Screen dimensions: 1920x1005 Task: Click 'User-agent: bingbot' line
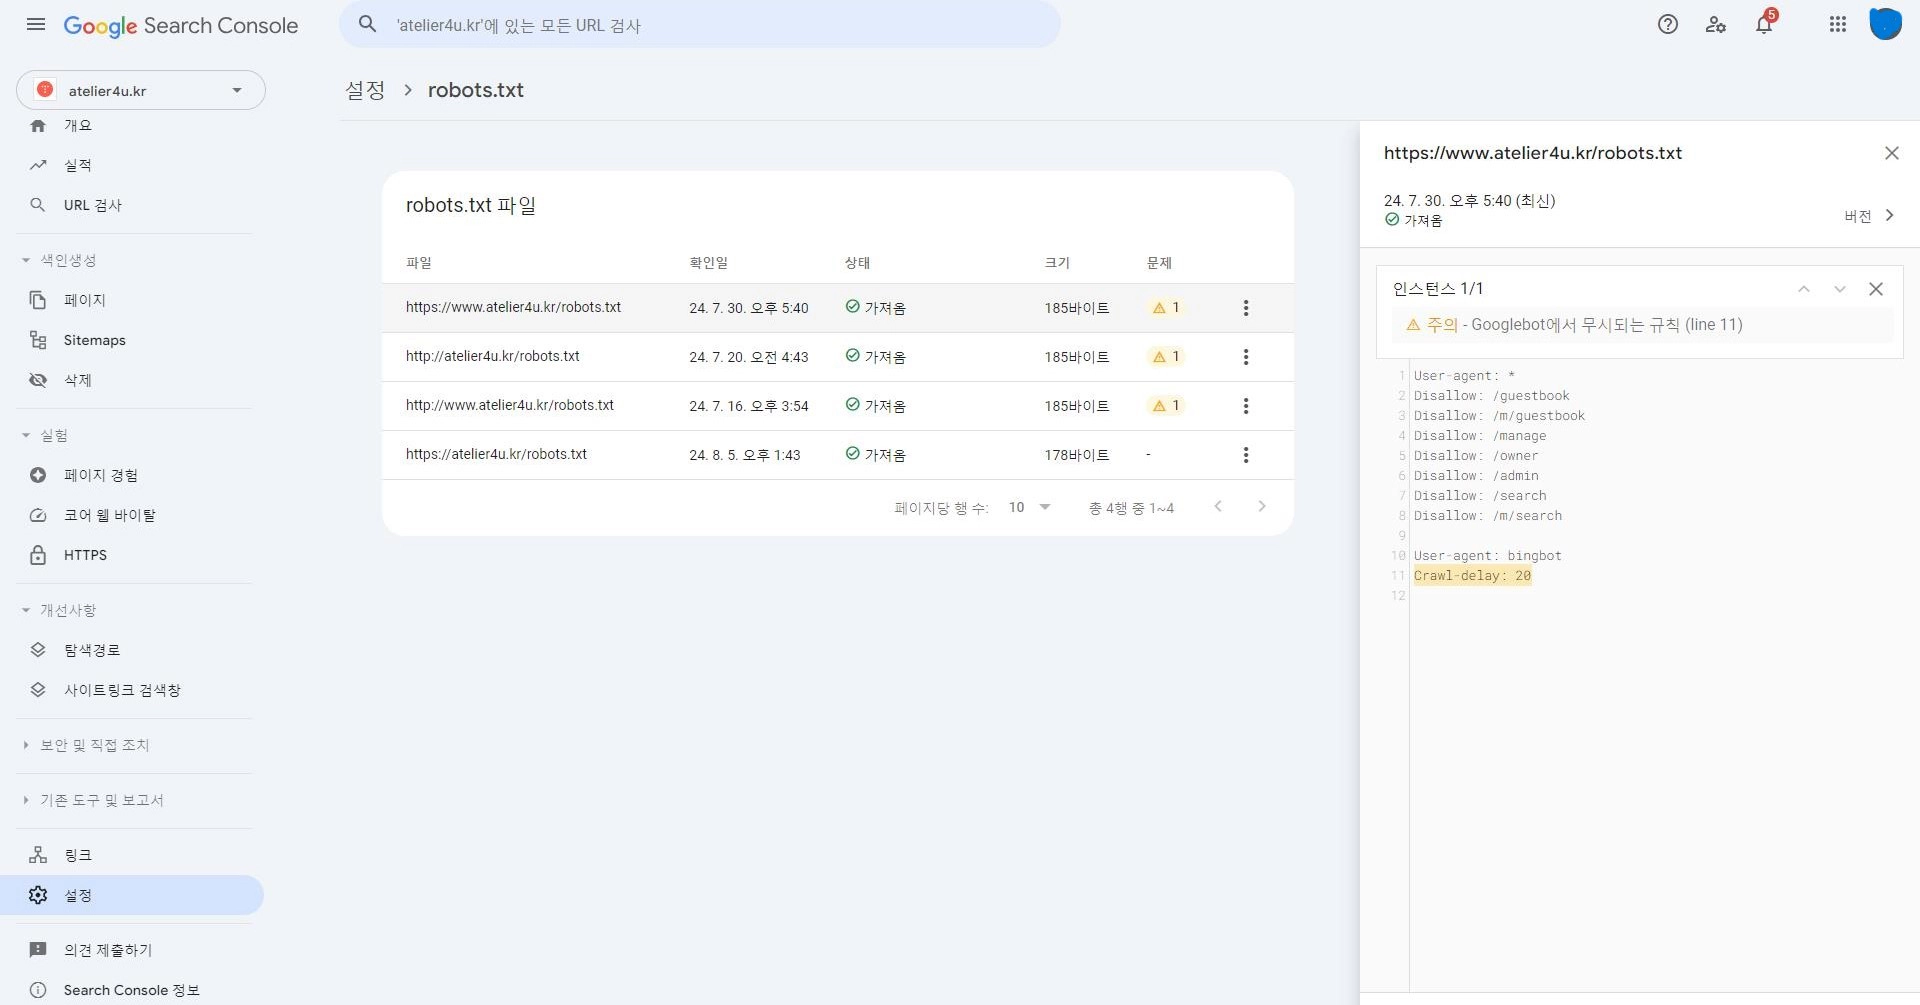click(1488, 556)
